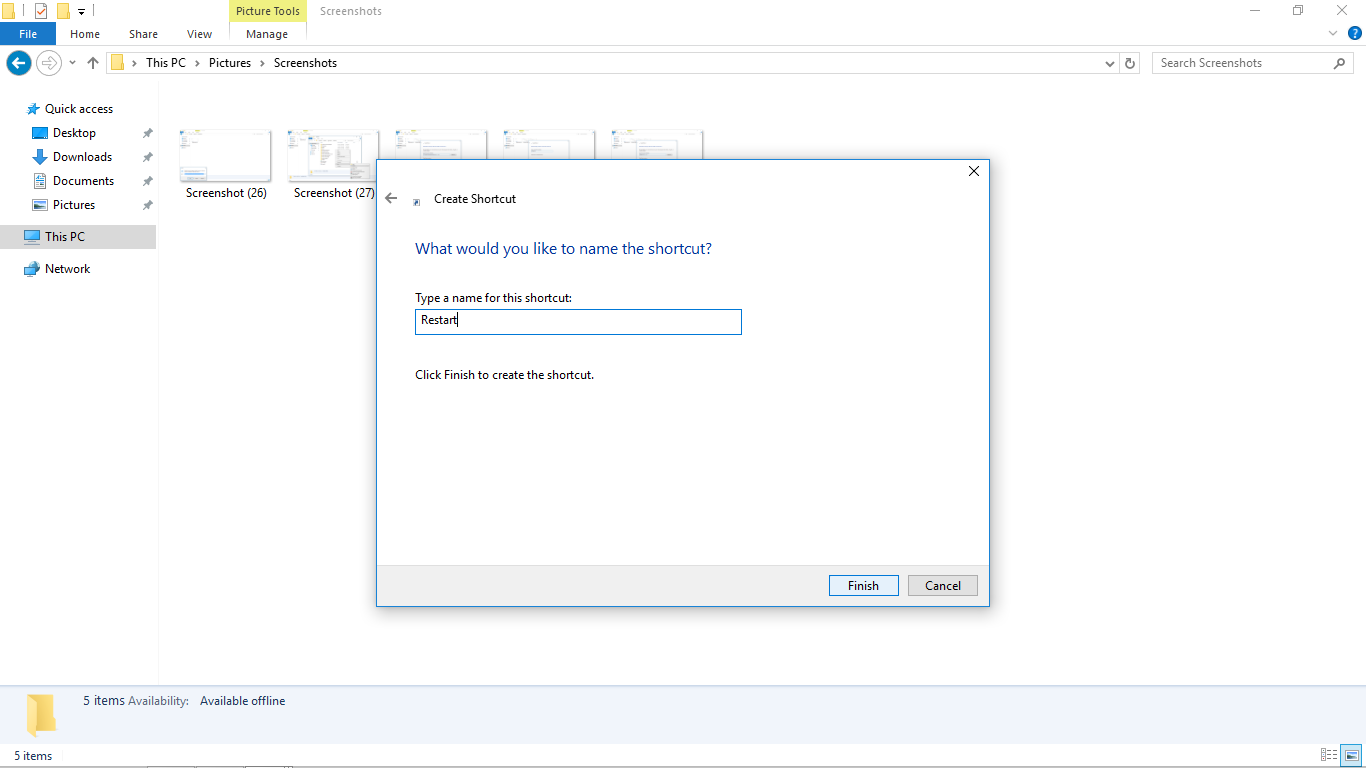Switch to the View ribbon tab
Image resolution: width=1366 pixels, height=768 pixels.
[200, 34]
